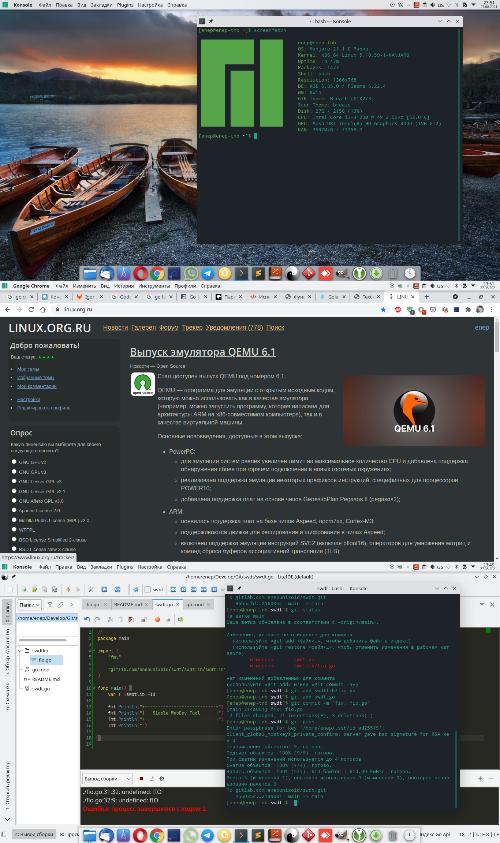
Task: Select the GNU GPL v3 poll option
Action: tap(15, 471)
